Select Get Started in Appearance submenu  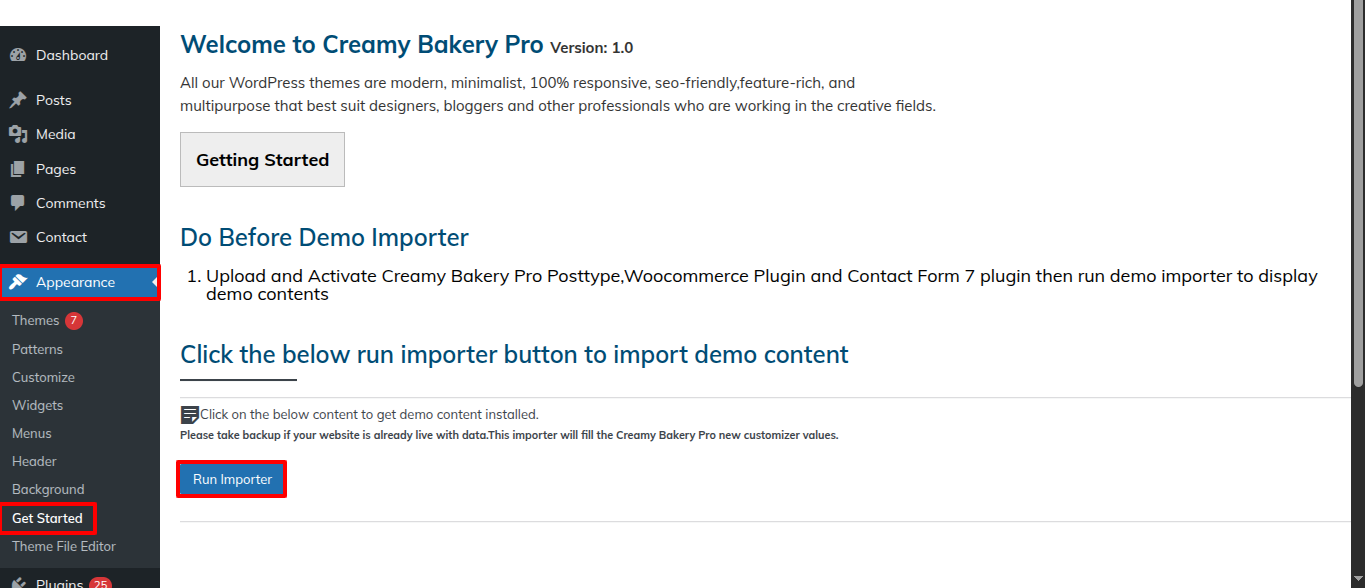coord(47,518)
